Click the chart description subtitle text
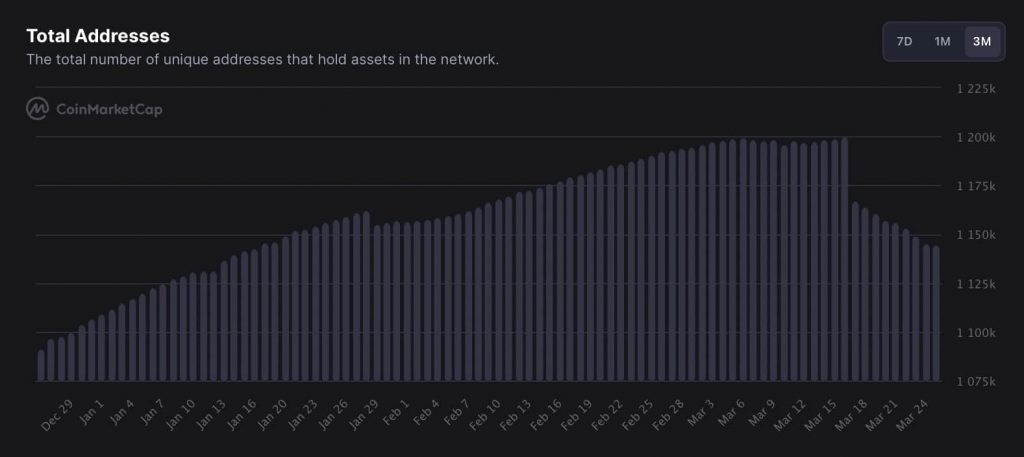This screenshot has height=457, width=1024. pos(263,59)
